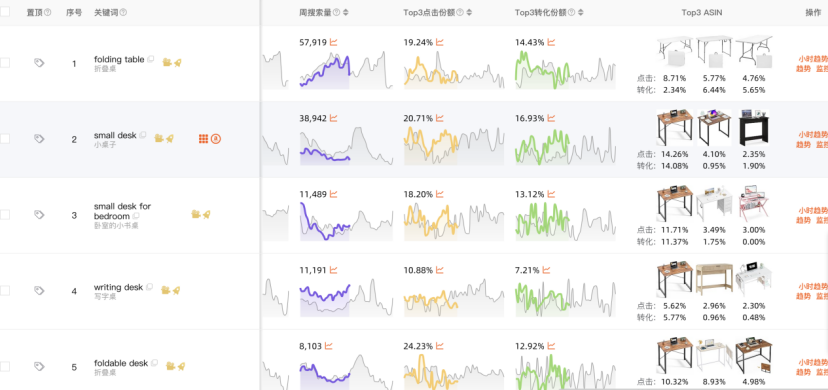Screen dimensions: 828x390
Task: Click the camera icon beside foldable desk
Action: 170,366
